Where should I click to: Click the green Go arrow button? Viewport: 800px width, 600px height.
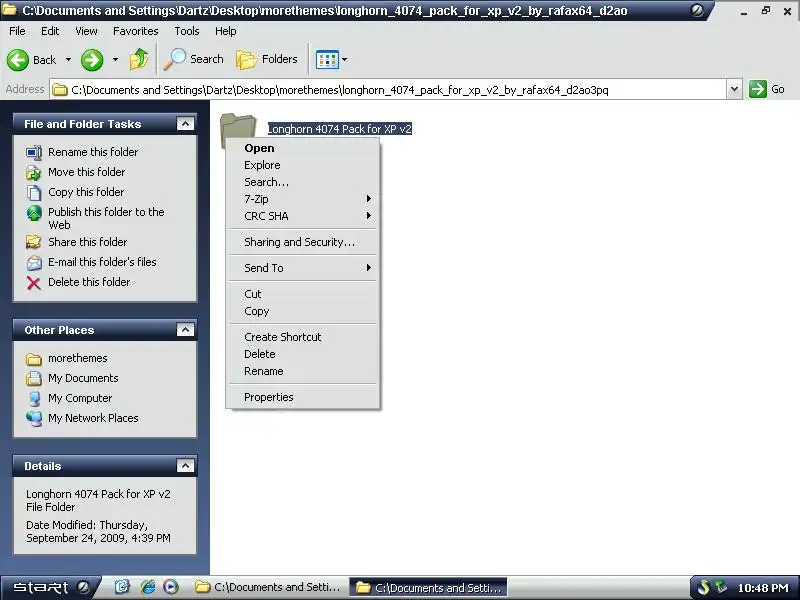pos(758,89)
